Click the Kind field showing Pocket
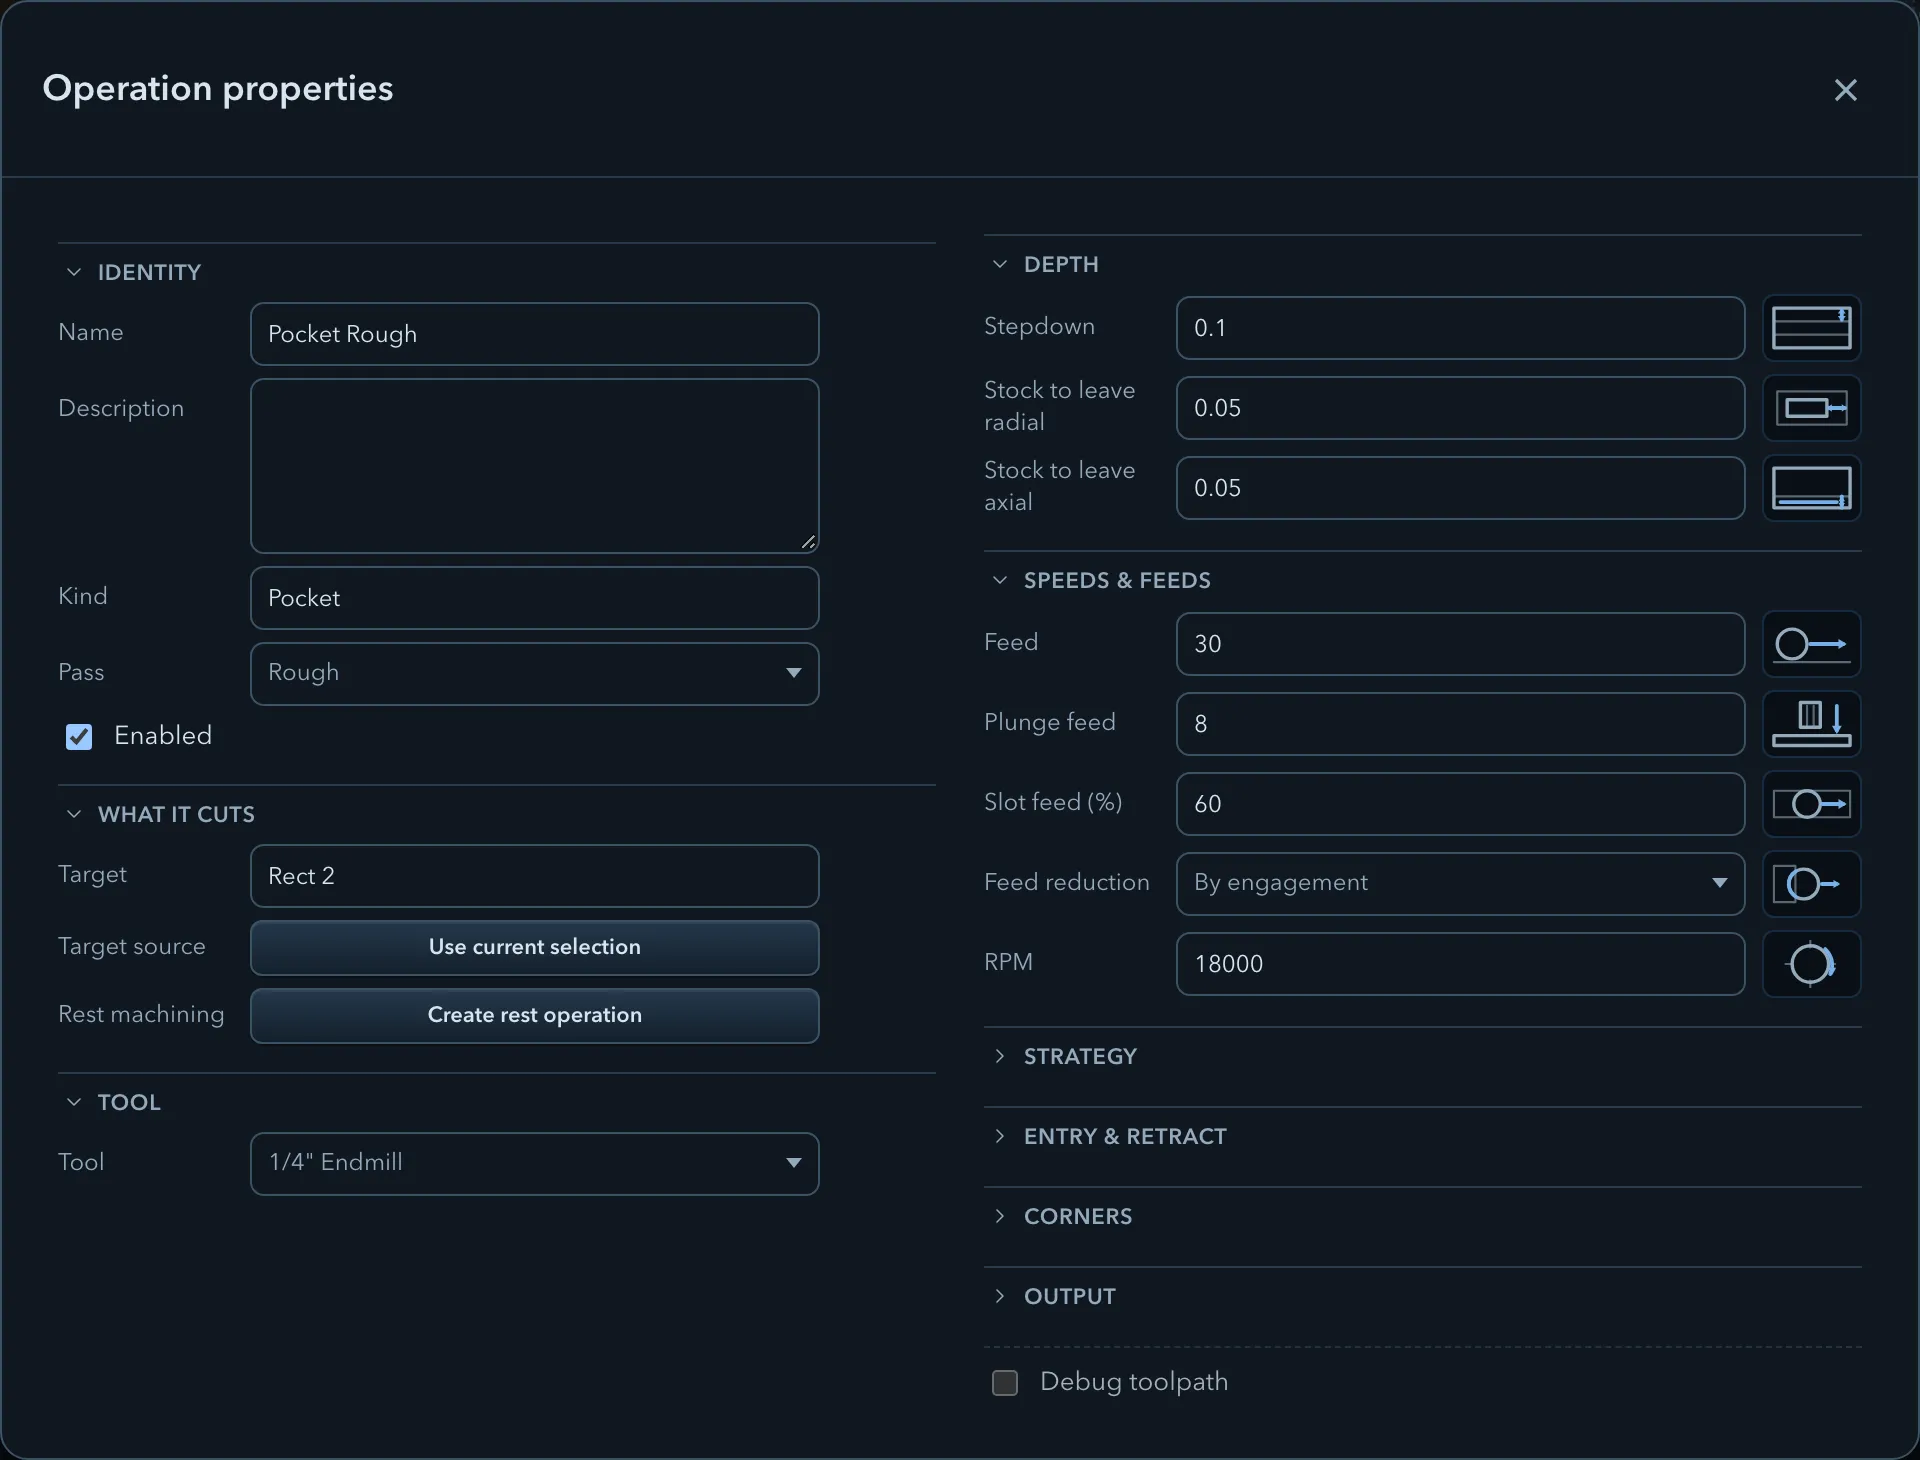The height and width of the screenshot is (1460, 1920). (x=535, y=598)
